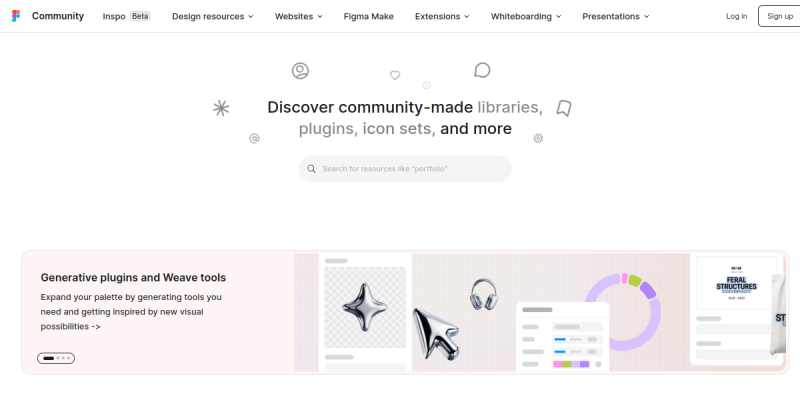This screenshot has height=400, width=800.
Task: Click the bookmark icon right of headline
Action: pyautogui.click(x=564, y=108)
